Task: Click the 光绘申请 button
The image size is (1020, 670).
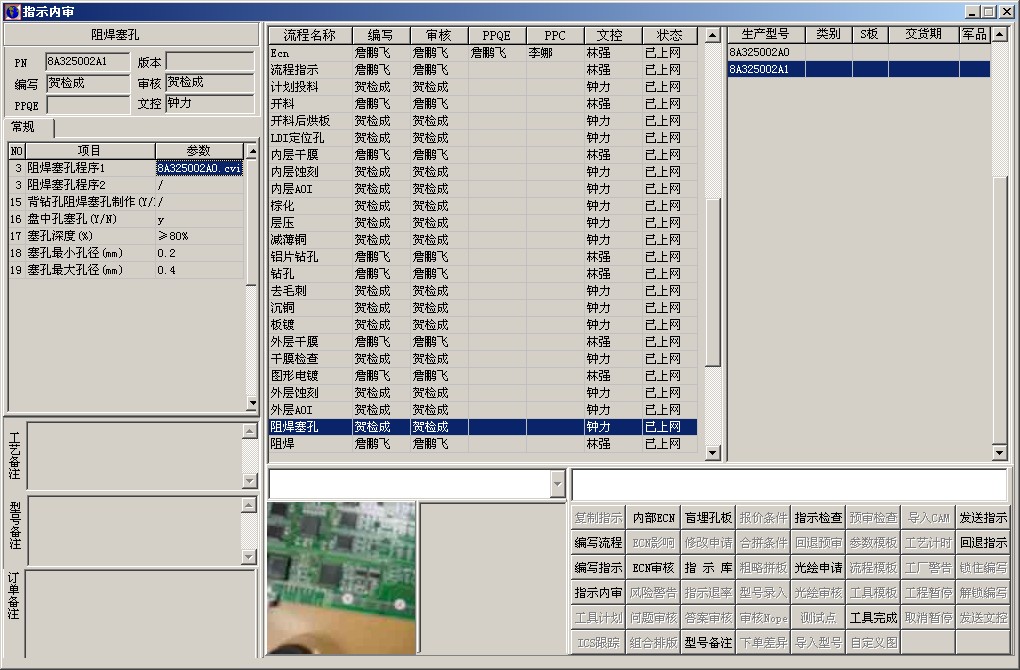Action: pyautogui.click(x=818, y=568)
